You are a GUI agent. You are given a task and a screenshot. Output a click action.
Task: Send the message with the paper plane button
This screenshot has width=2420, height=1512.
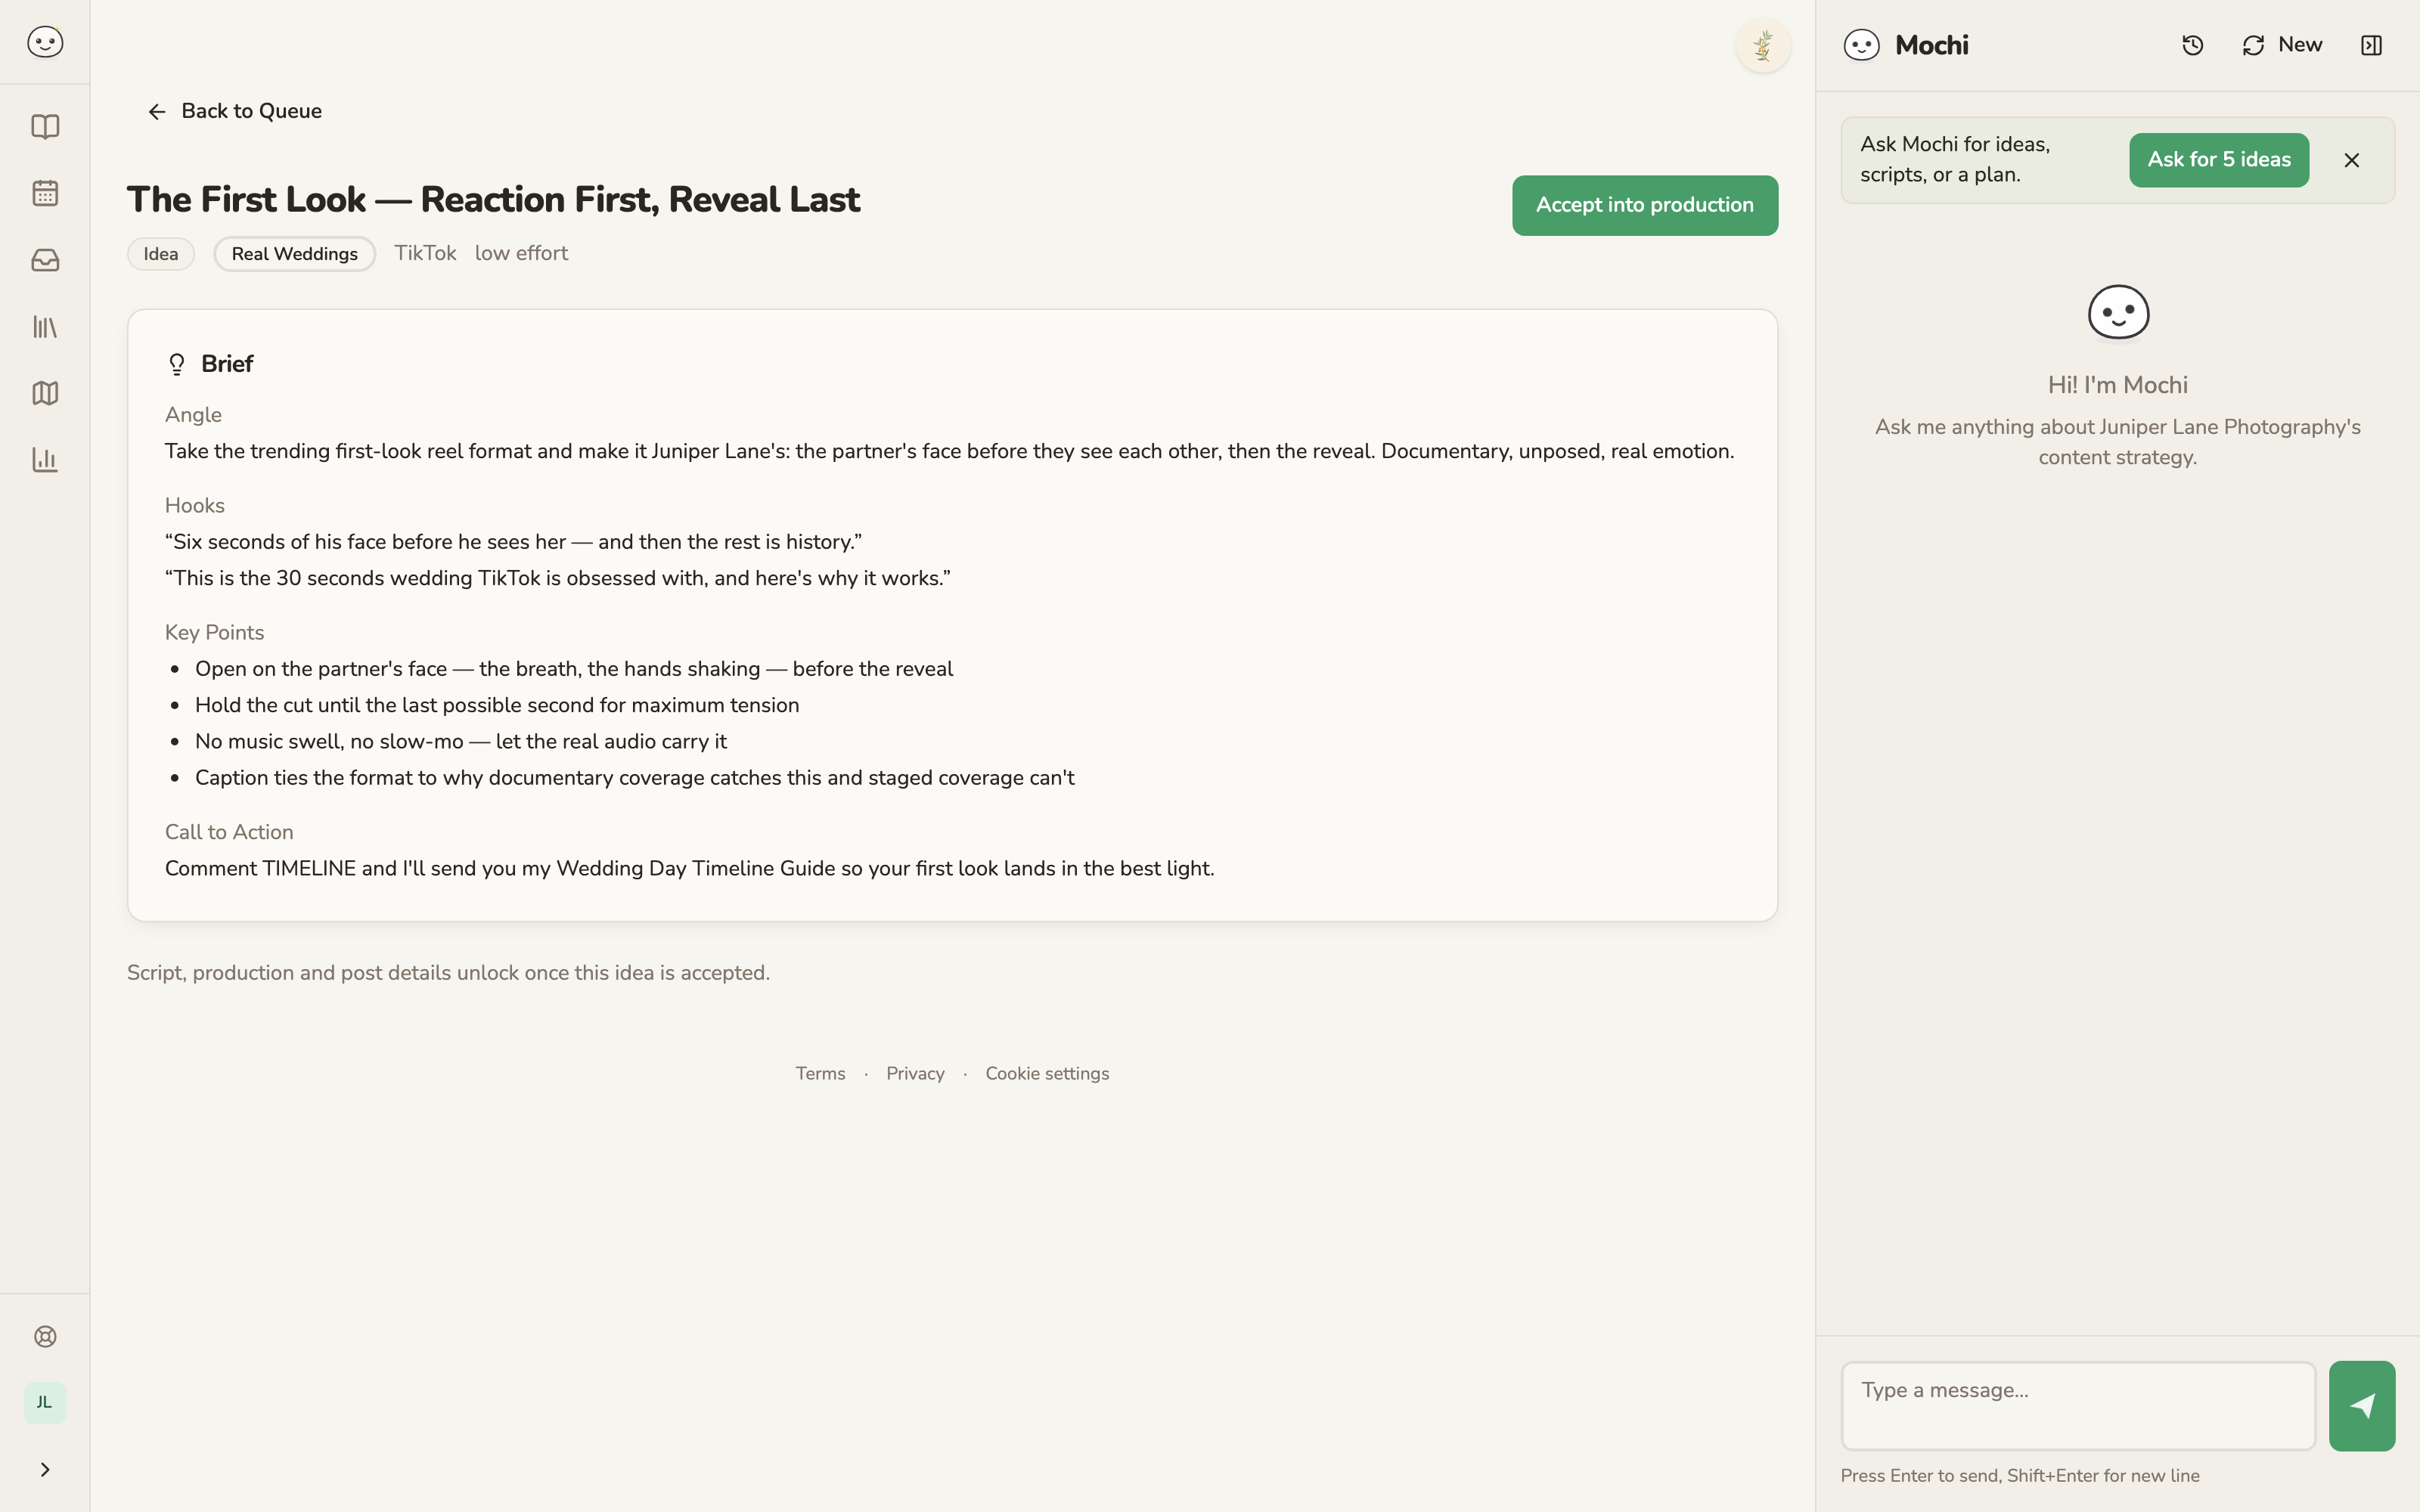(2361, 1405)
